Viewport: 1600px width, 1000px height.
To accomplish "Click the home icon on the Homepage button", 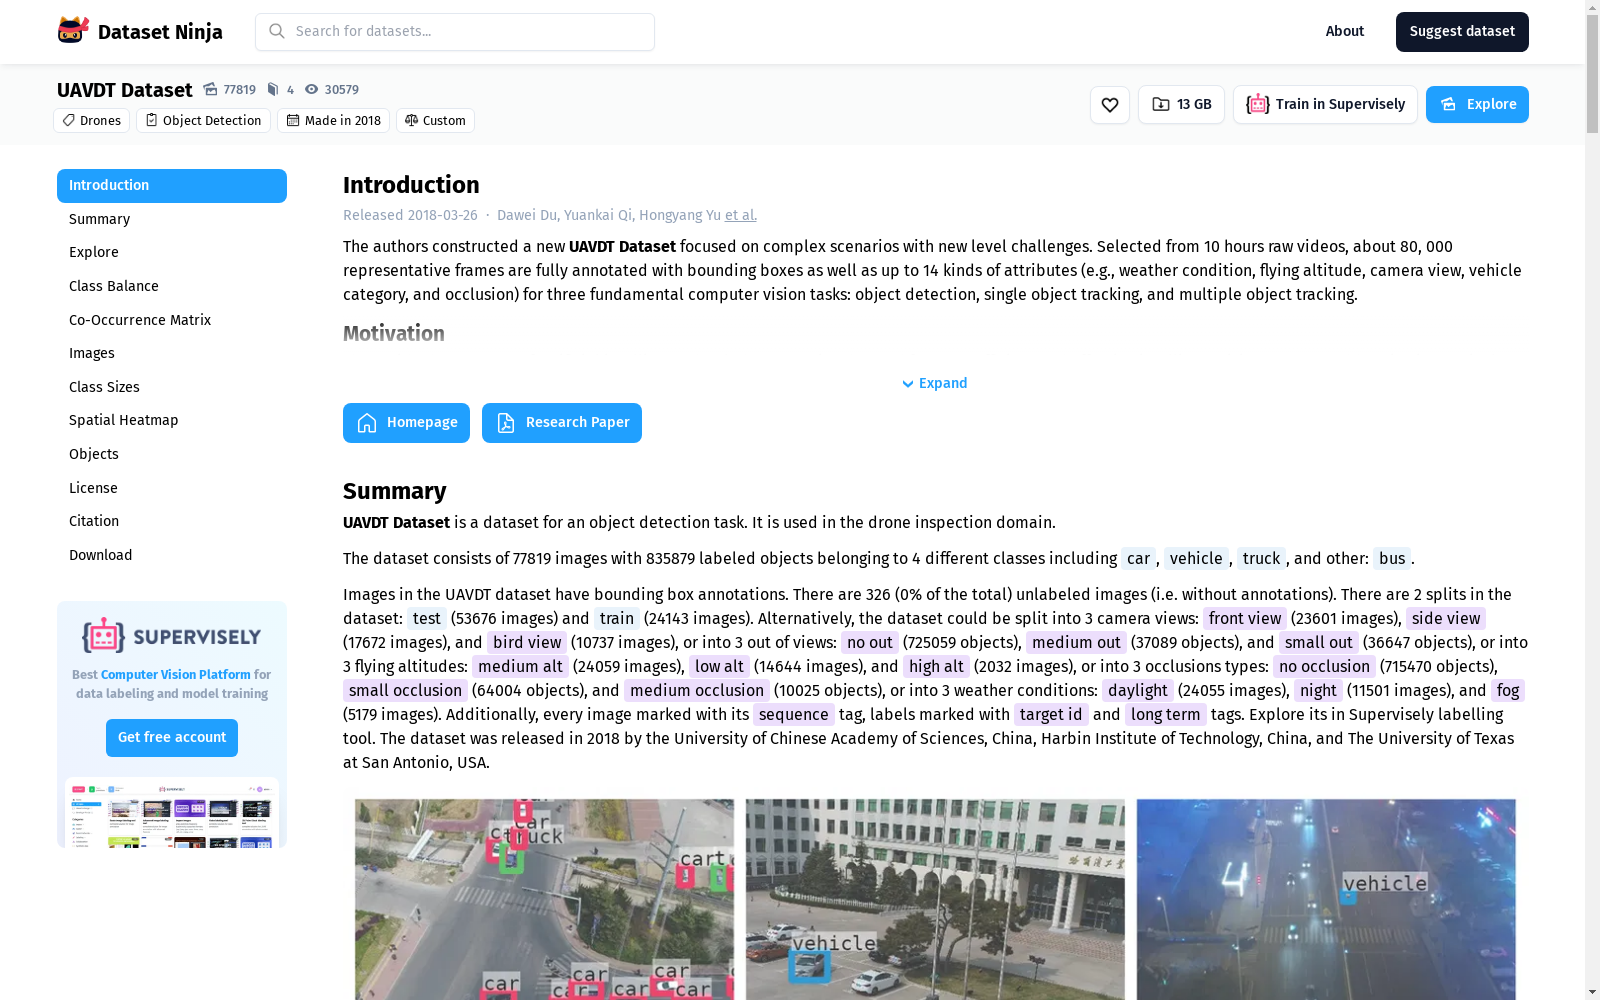I will click(x=367, y=422).
